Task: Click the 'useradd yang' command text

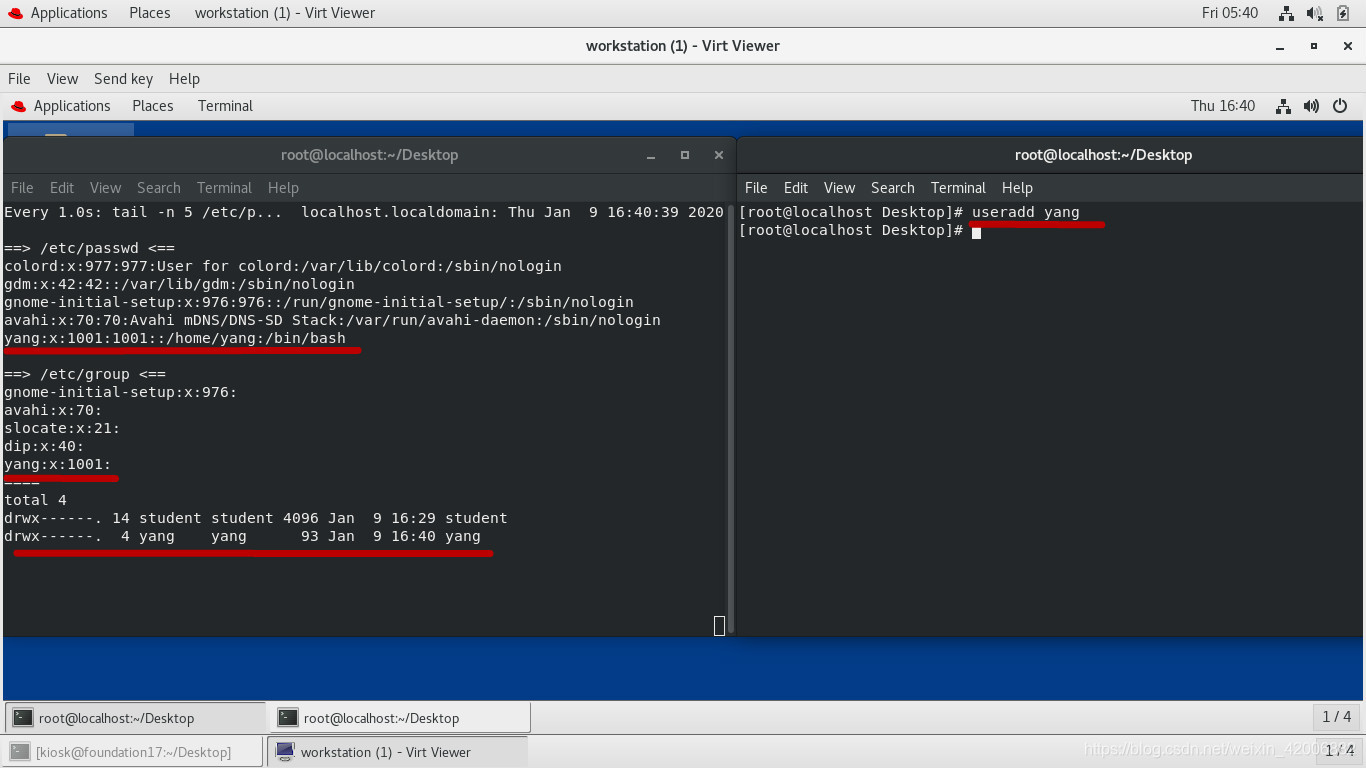Action: coord(1026,212)
